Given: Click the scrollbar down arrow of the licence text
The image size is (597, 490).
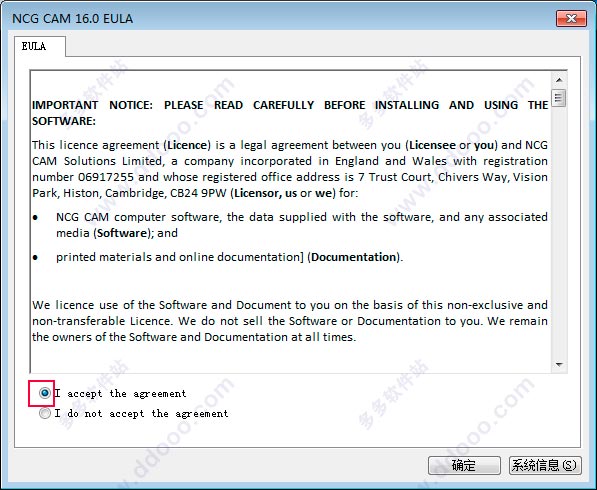Looking at the screenshot, I should (x=559, y=364).
